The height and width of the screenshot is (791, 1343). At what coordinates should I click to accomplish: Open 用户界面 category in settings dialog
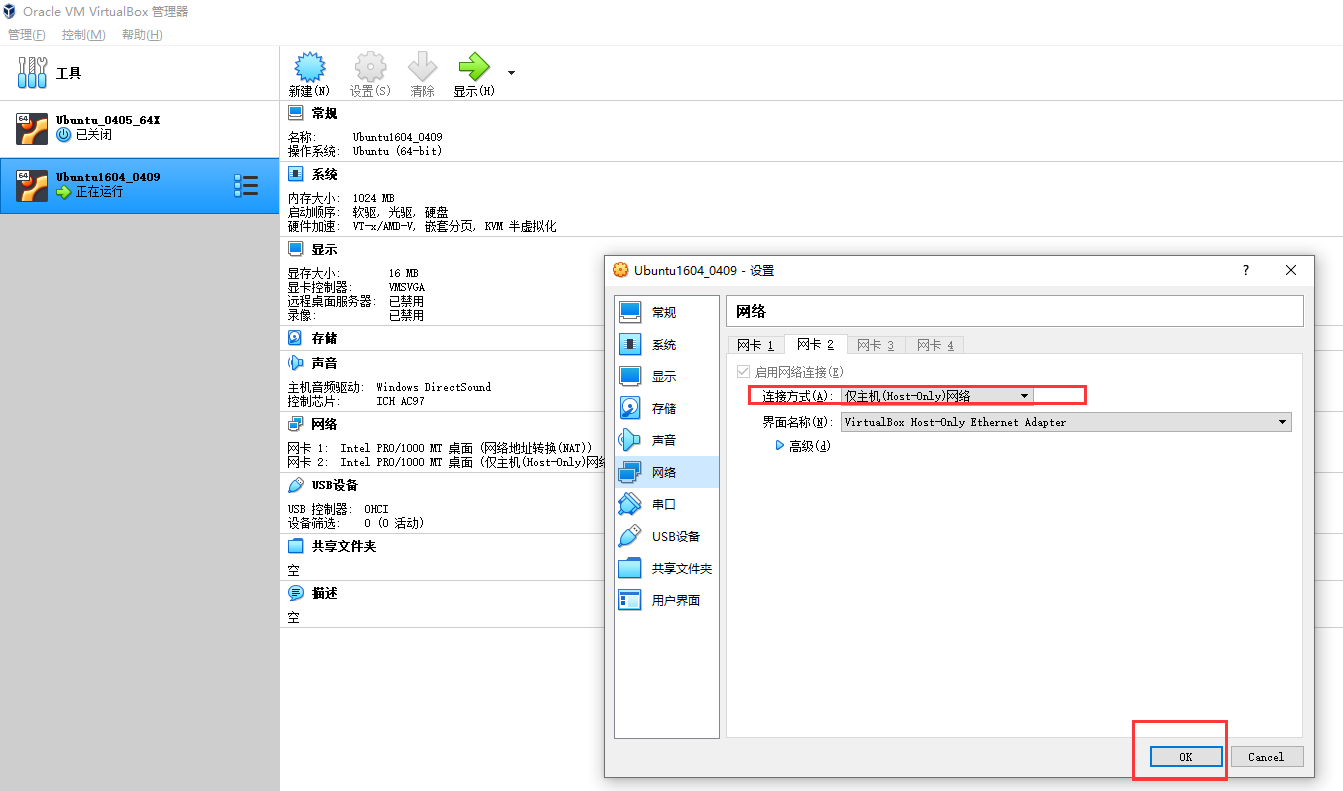click(666, 600)
